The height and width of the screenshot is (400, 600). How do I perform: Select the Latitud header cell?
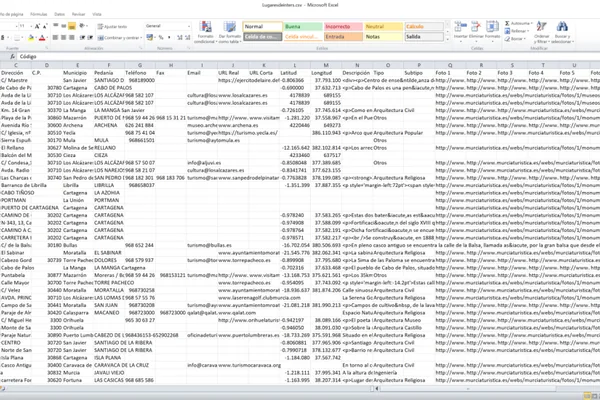point(295,73)
